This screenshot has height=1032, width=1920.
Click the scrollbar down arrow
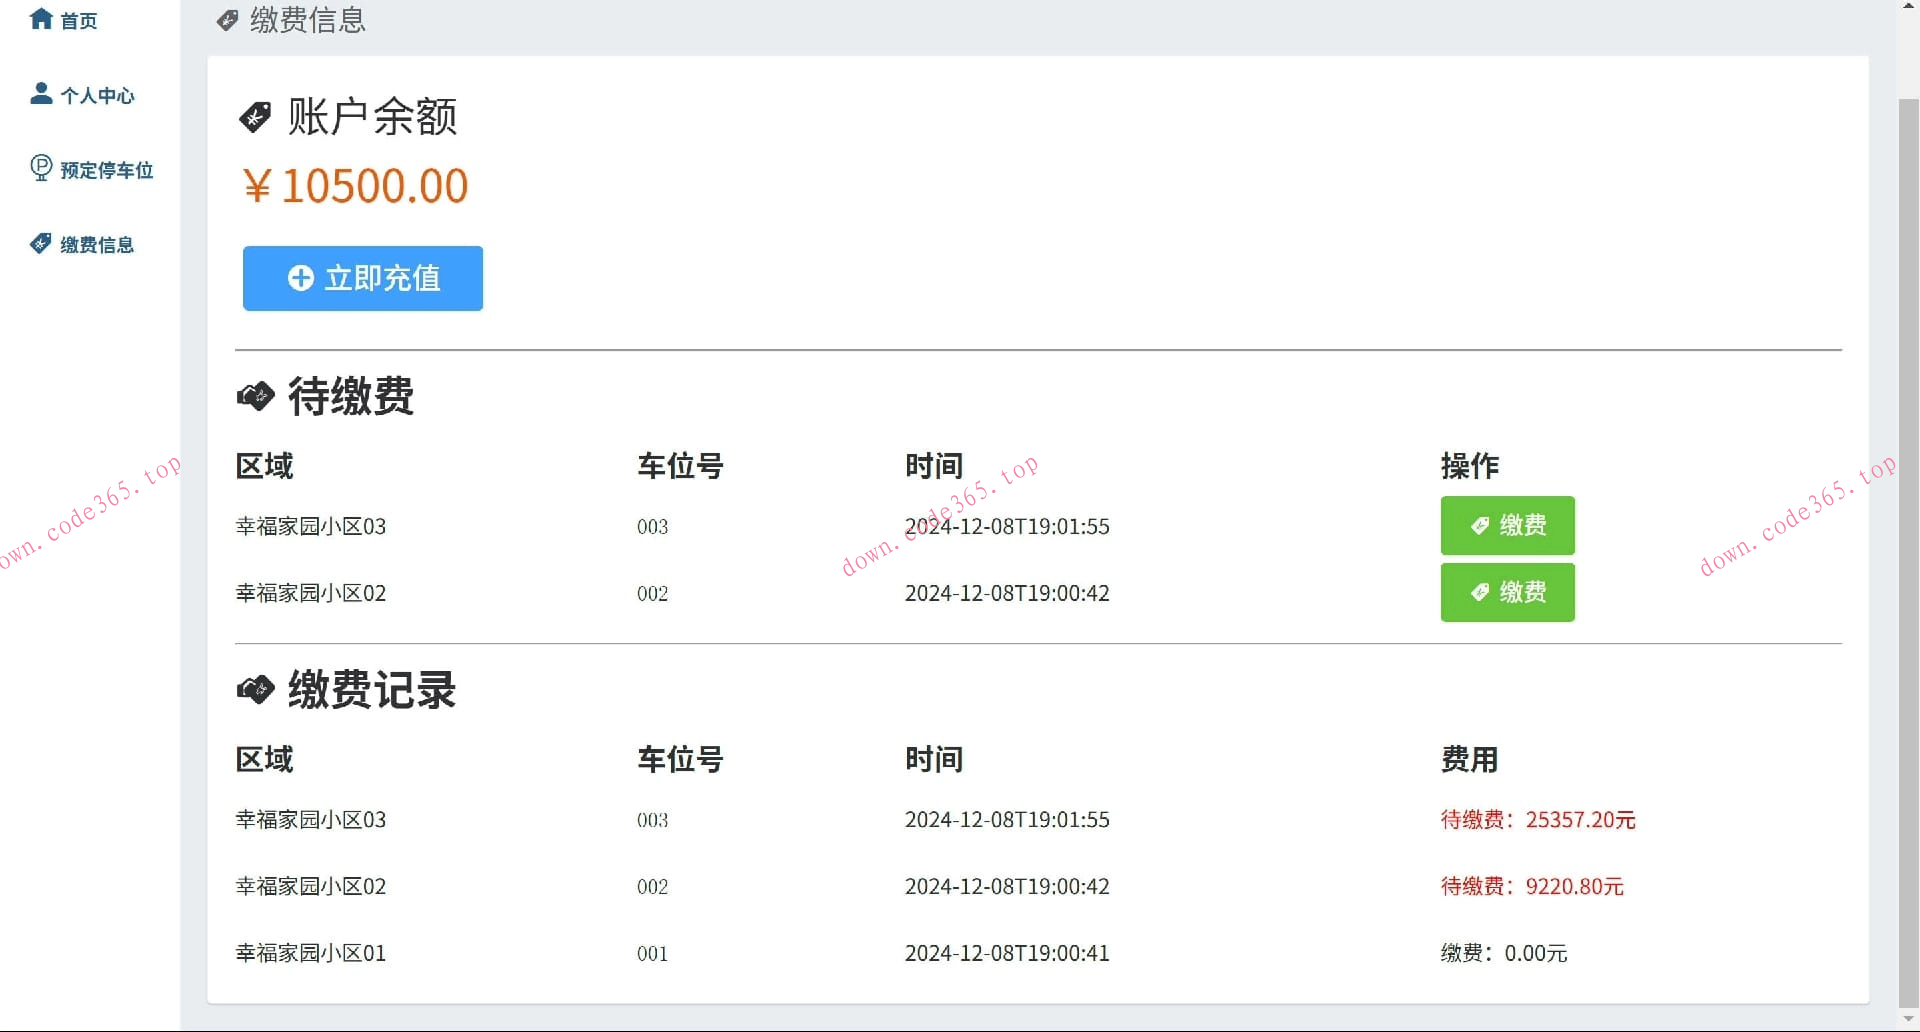click(1908, 1019)
